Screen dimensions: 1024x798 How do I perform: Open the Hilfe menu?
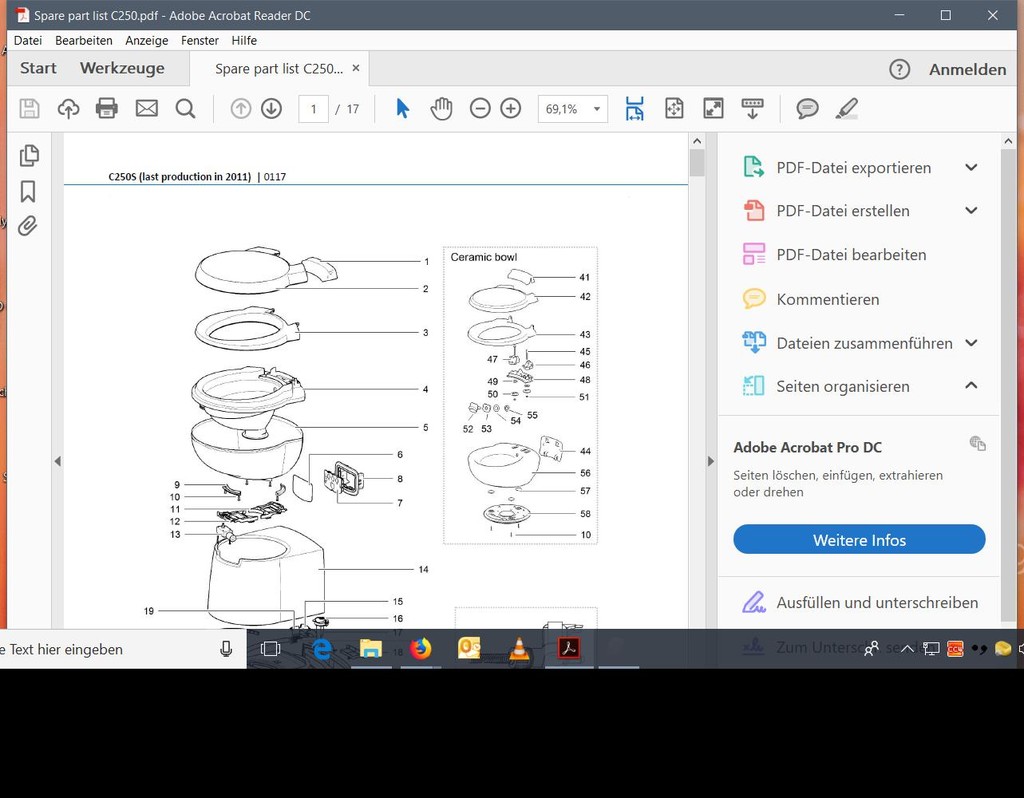click(x=244, y=40)
